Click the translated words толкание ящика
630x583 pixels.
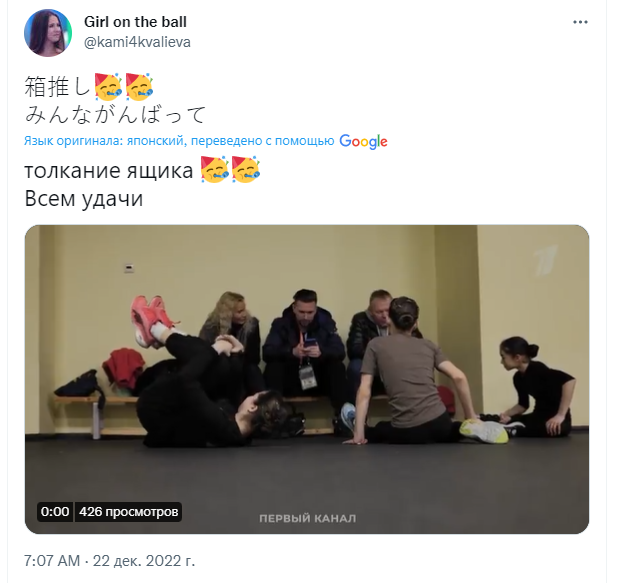(x=109, y=171)
